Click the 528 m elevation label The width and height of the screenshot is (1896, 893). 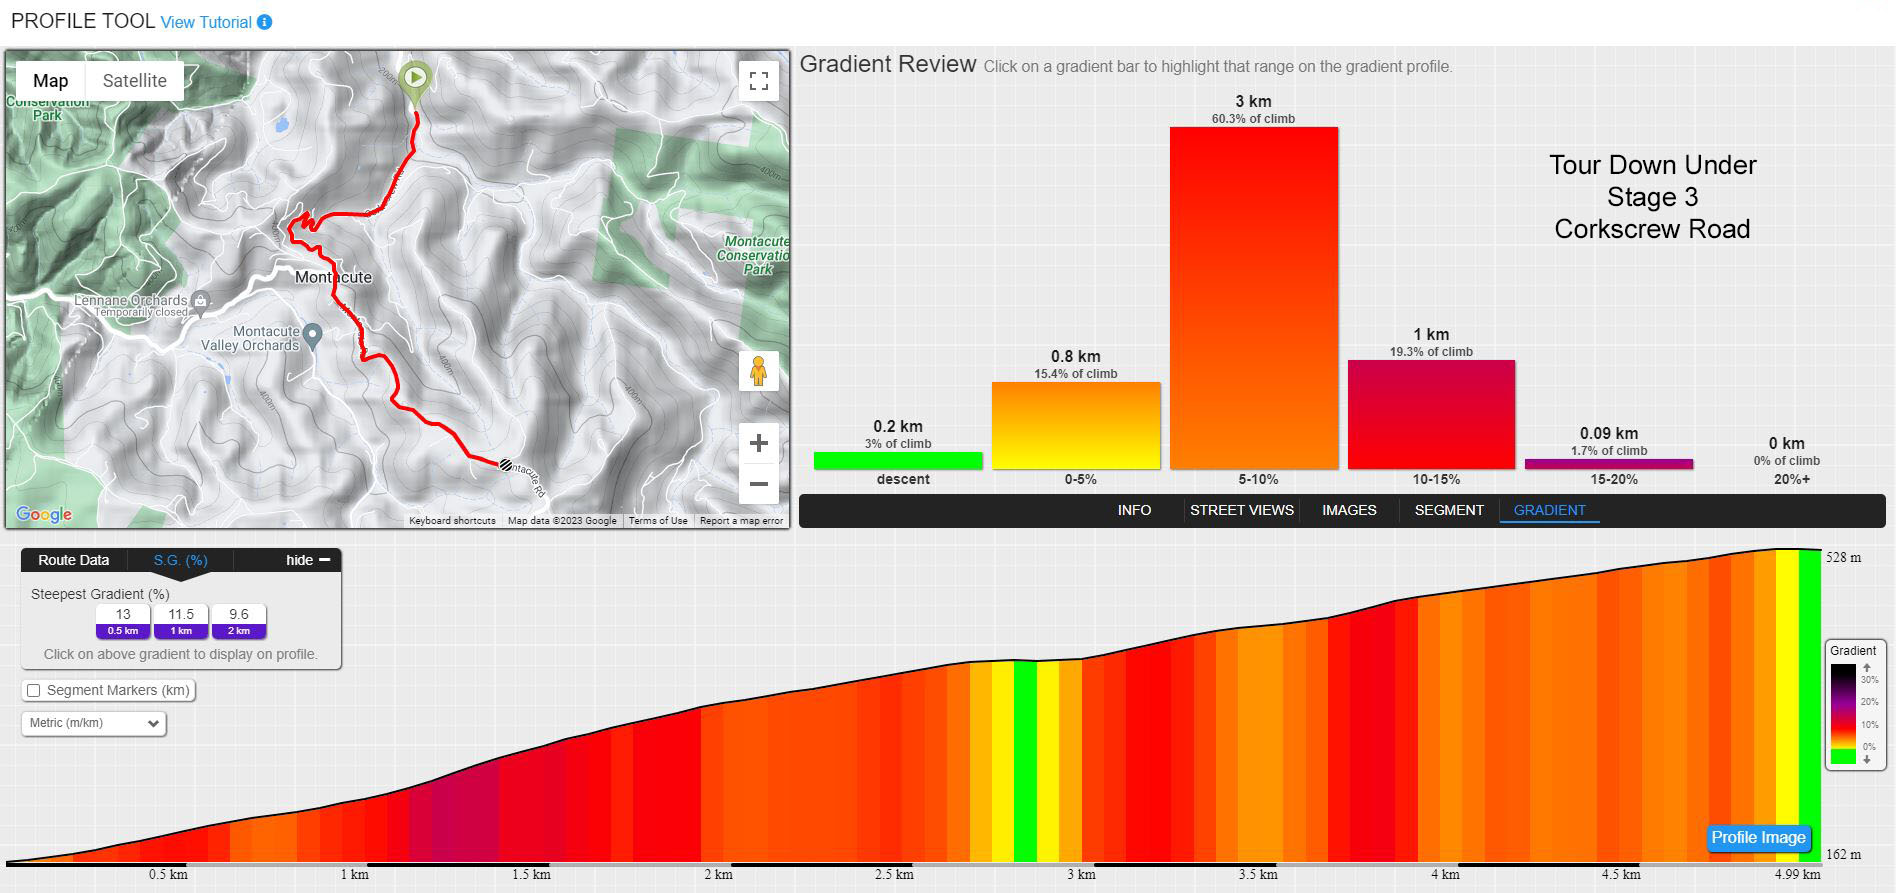[1843, 557]
